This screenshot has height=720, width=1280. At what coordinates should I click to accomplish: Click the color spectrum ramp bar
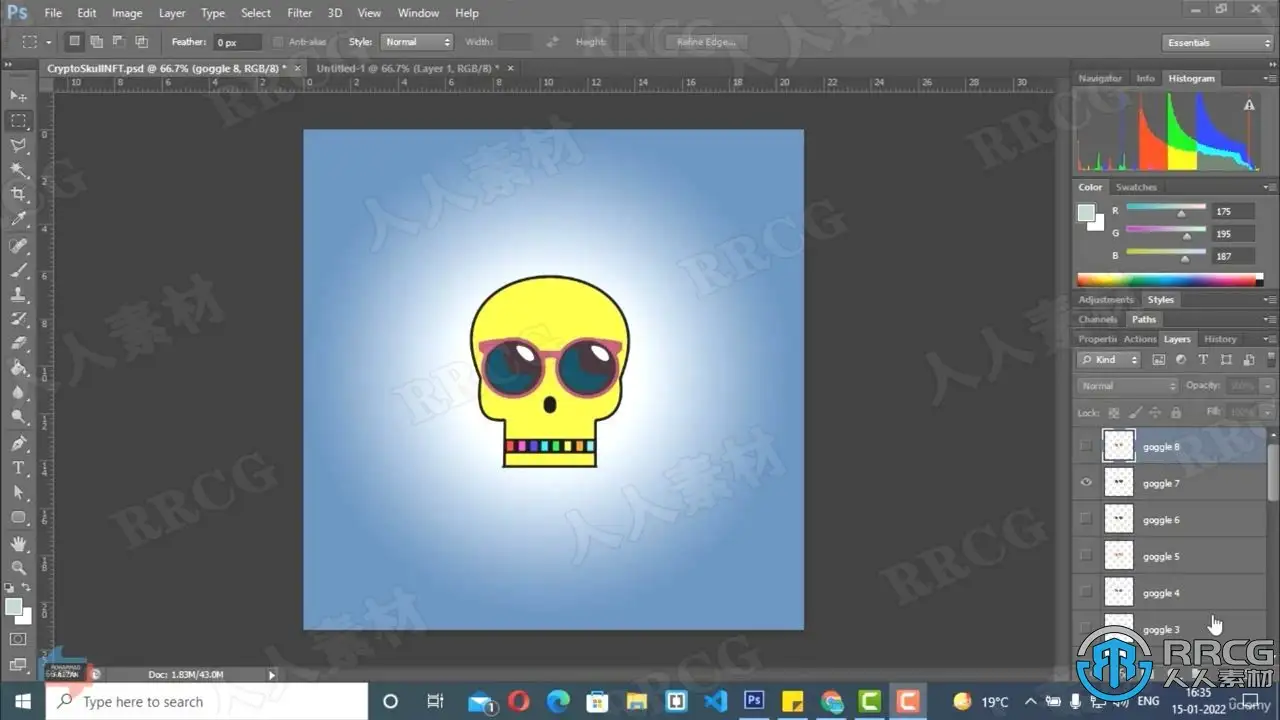tap(1165, 280)
